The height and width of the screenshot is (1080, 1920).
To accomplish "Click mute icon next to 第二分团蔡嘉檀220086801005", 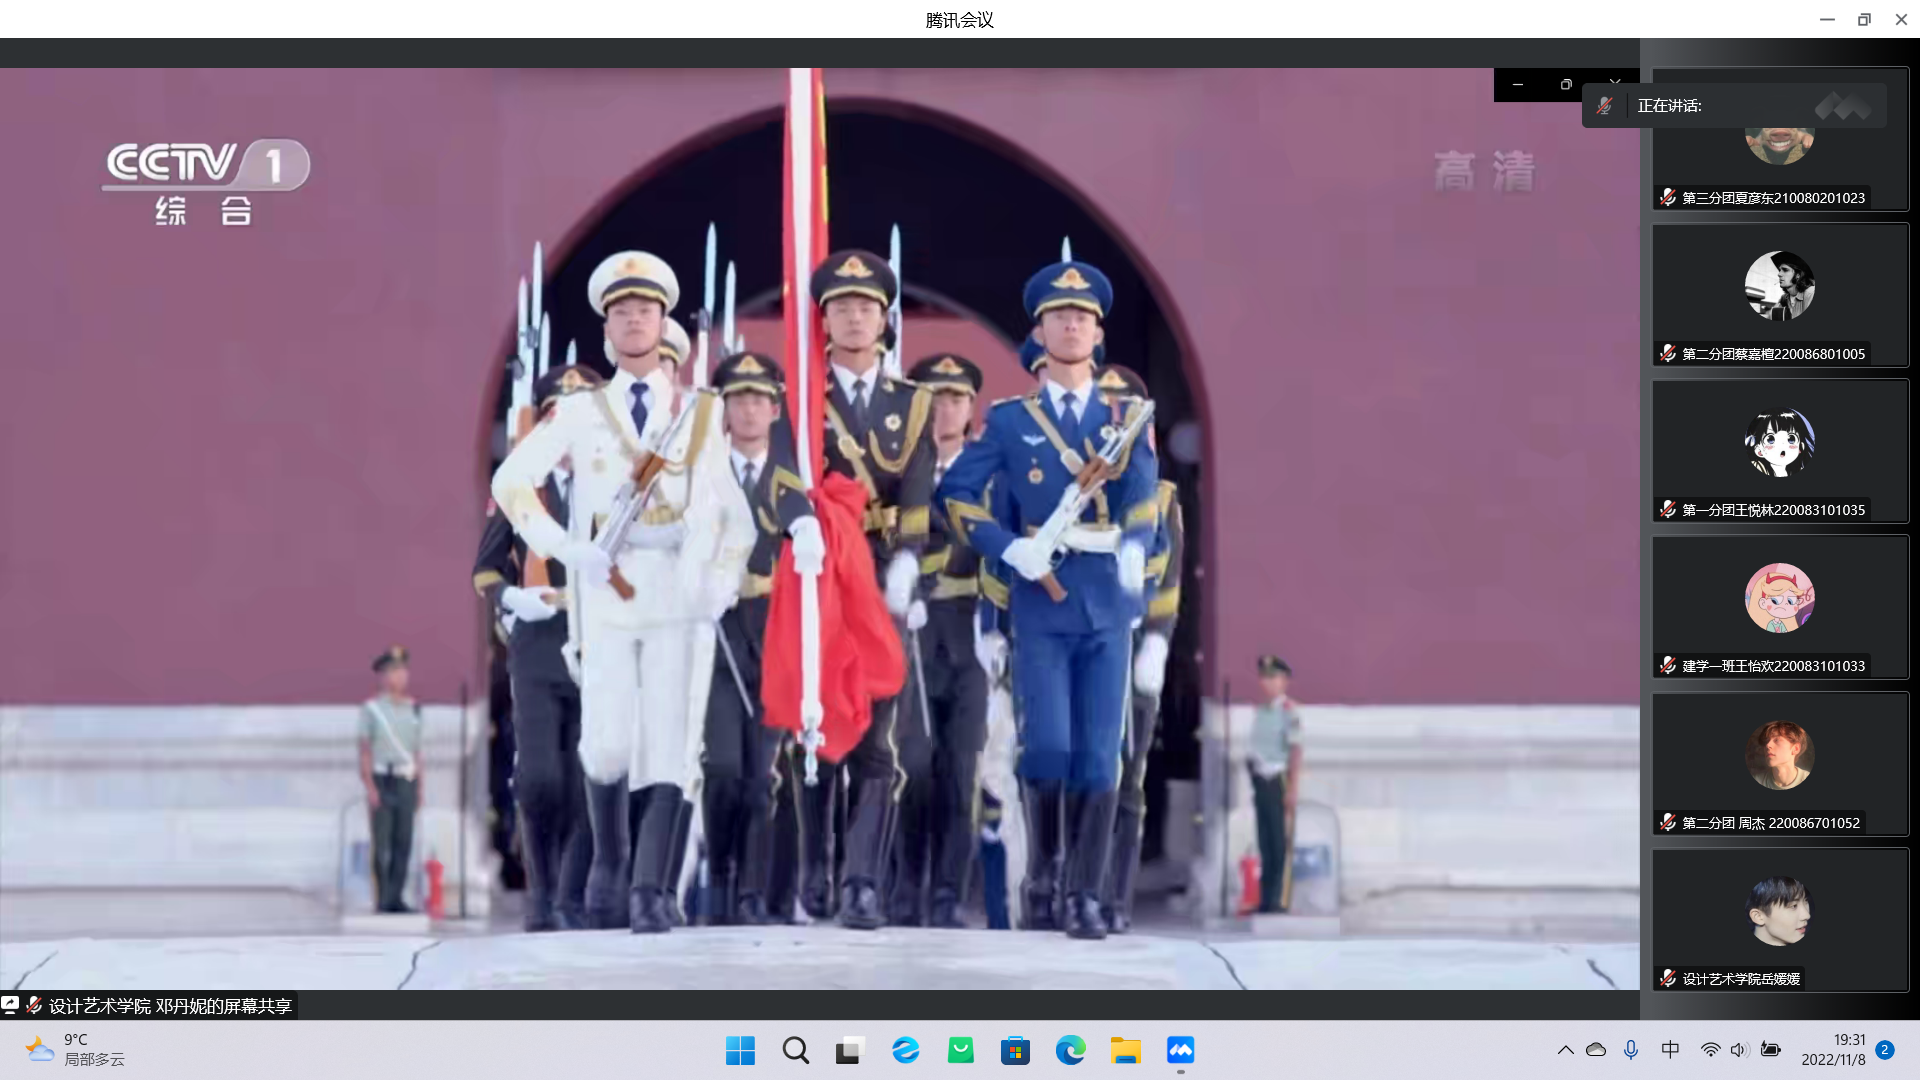I will point(1667,353).
